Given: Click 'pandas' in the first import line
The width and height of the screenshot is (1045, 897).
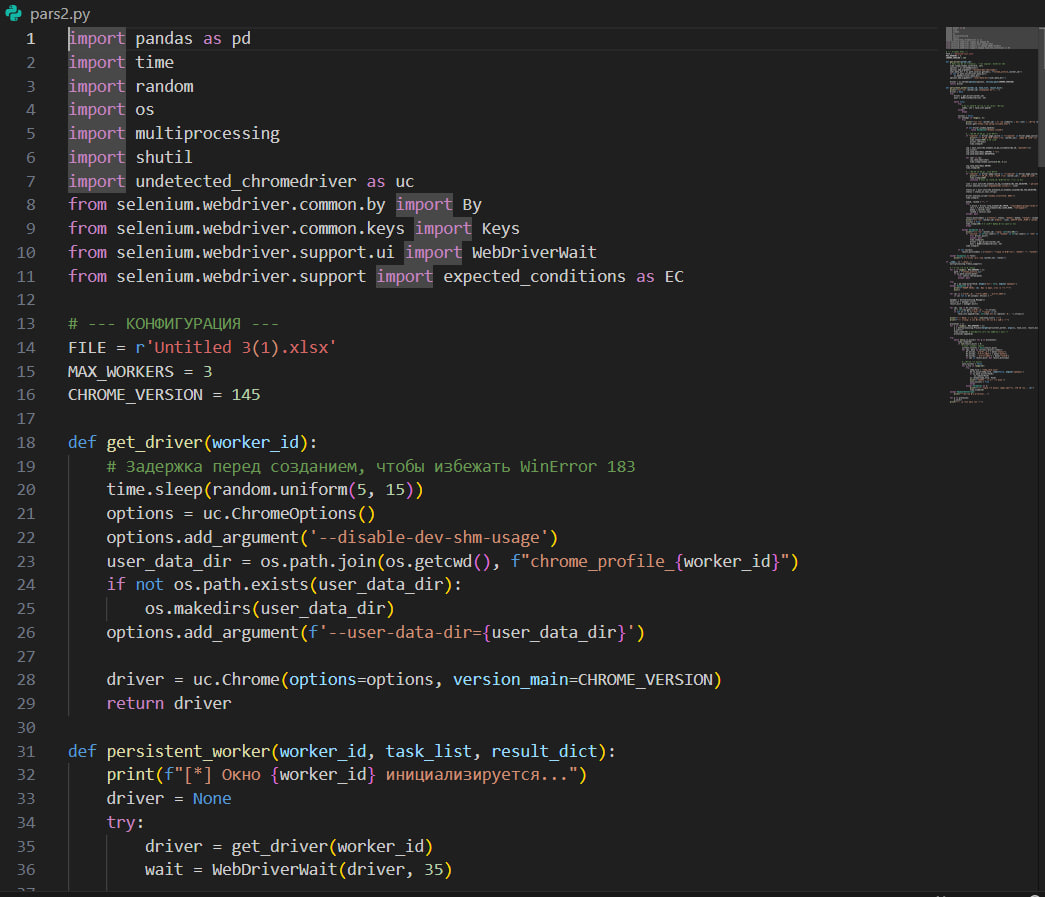Looking at the screenshot, I should [164, 39].
